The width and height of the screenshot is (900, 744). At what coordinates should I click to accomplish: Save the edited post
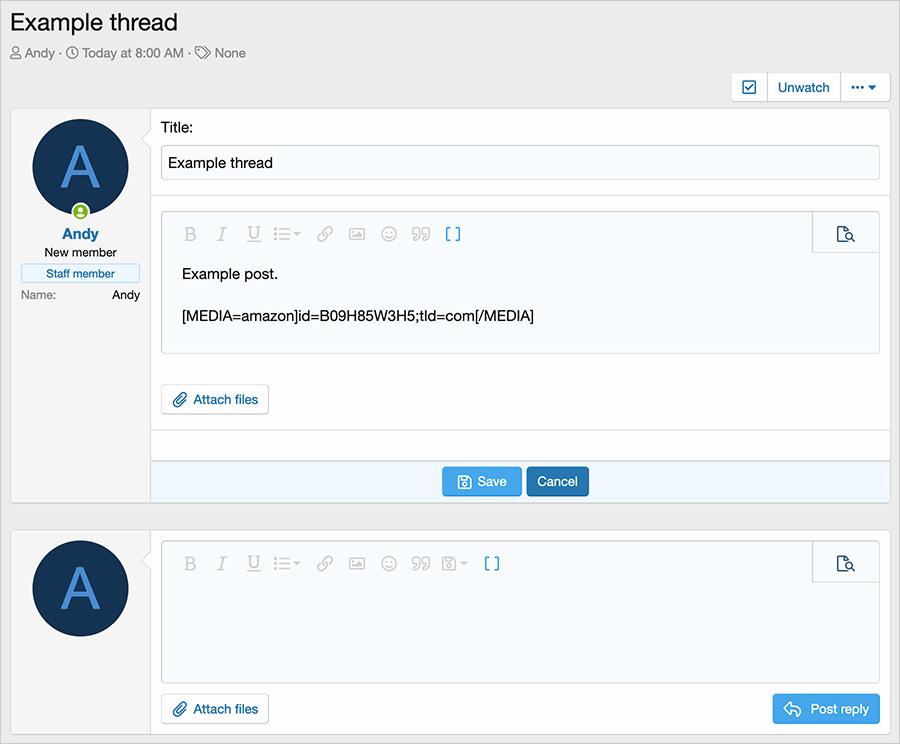point(481,481)
